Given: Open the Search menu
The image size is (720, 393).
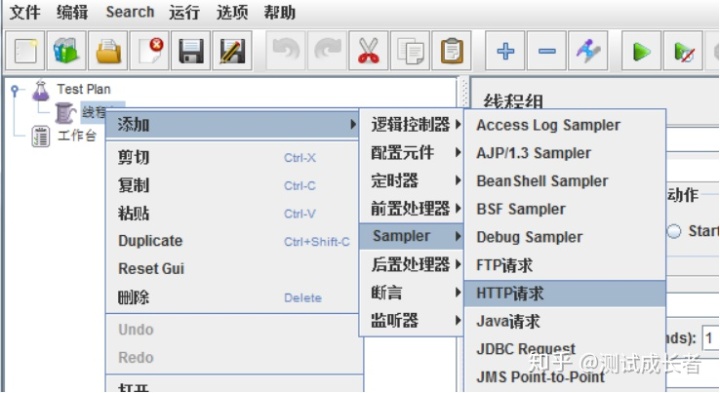Looking at the screenshot, I should [130, 12].
